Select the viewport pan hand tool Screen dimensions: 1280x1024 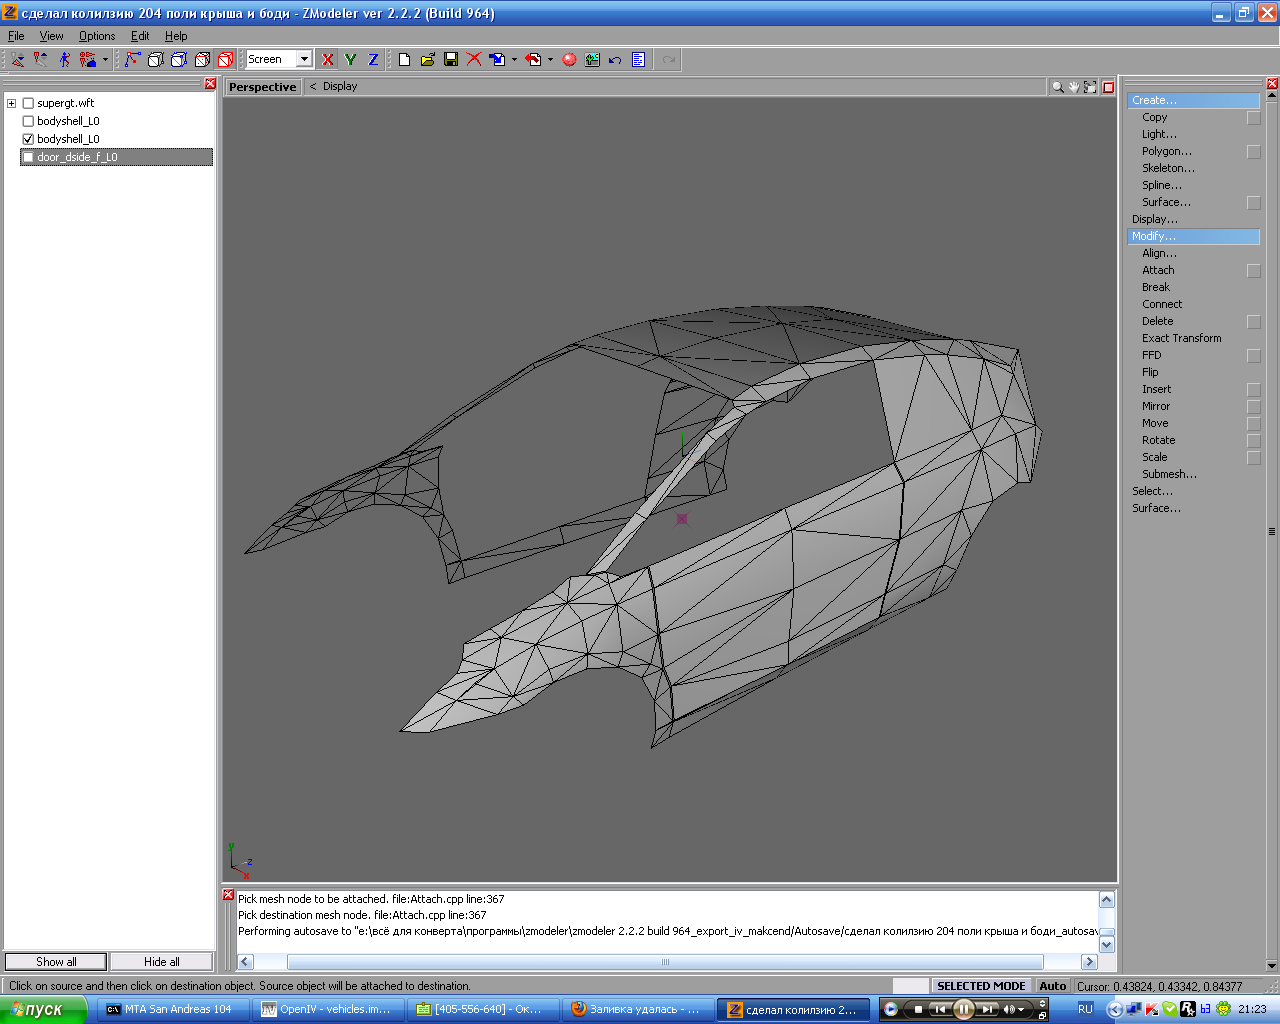(1074, 87)
